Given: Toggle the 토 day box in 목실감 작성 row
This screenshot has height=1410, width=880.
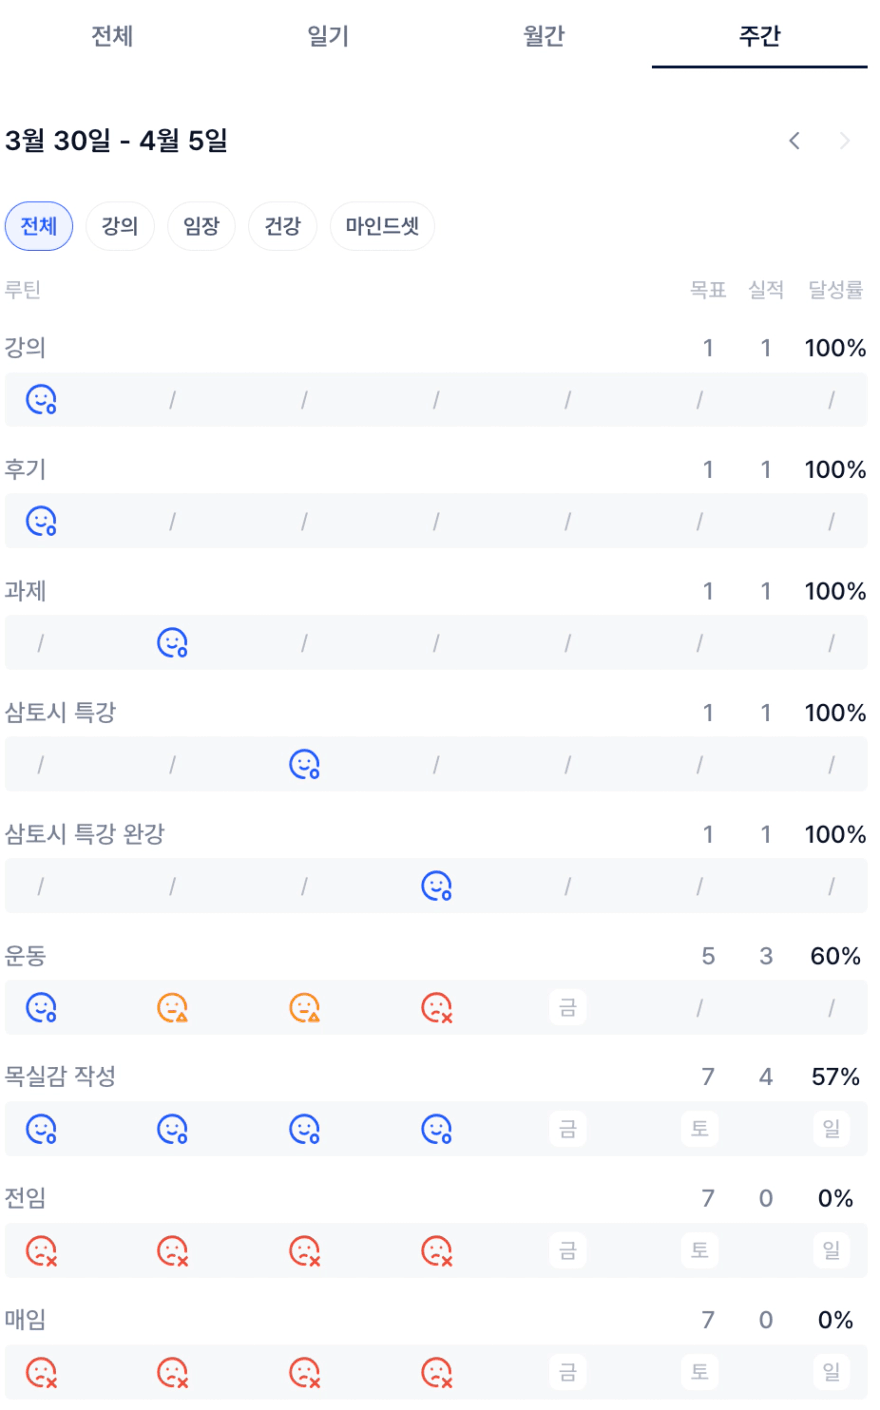Looking at the screenshot, I should pyautogui.click(x=700, y=1129).
